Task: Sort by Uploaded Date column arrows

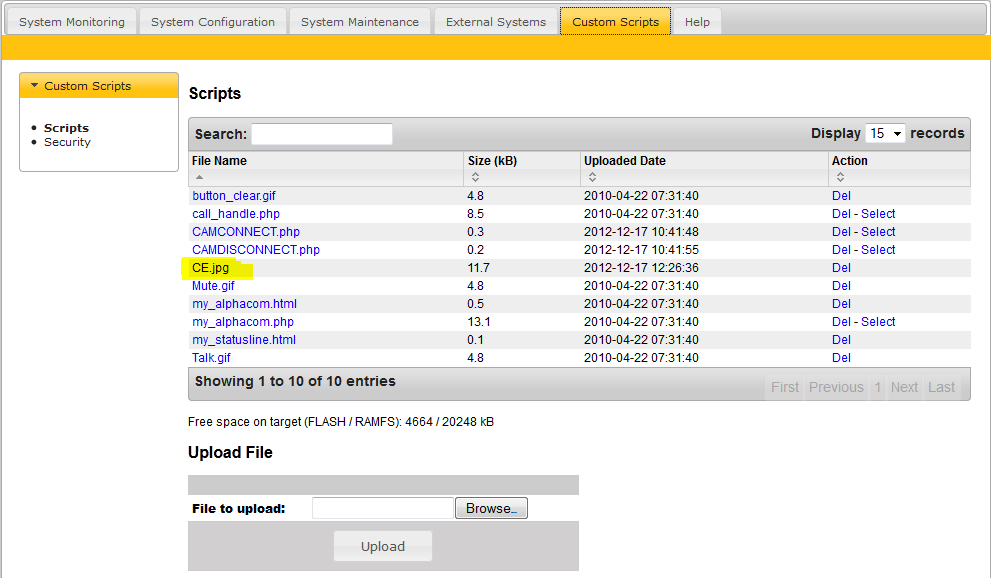Action: [592, 177]
